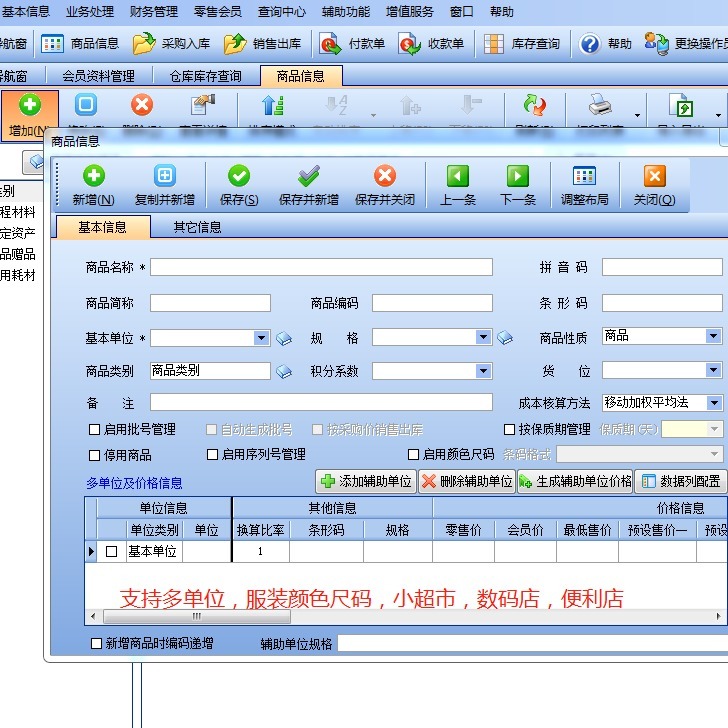Click the 备注 input field

tap(321, 402)
